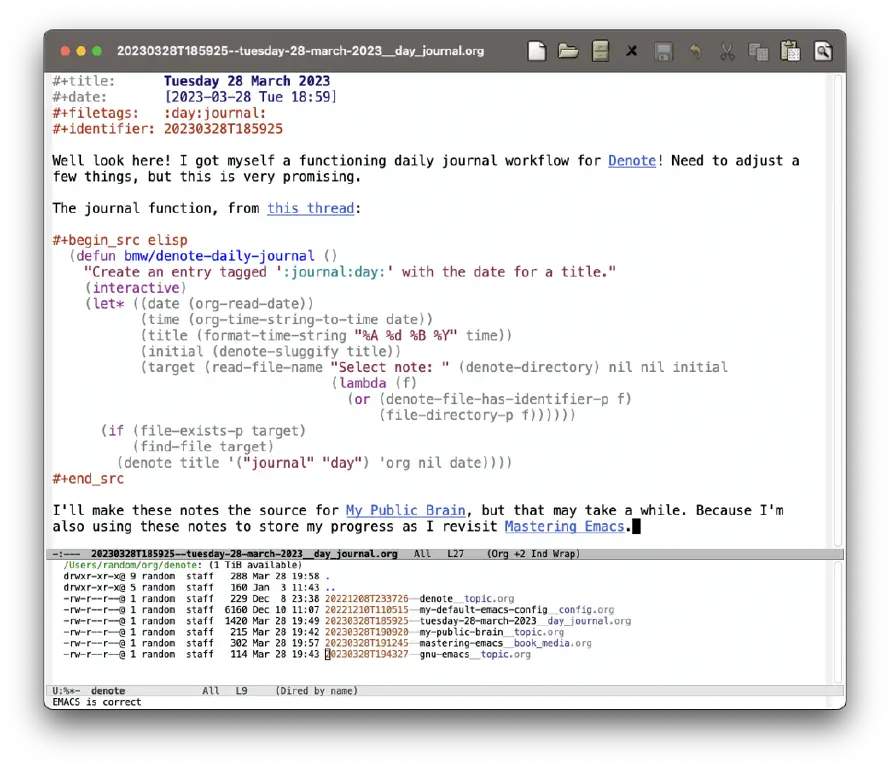Click the title 'Tuesday 28 March 2023'
Screen dimensions: 890x768
click(247, 81)
